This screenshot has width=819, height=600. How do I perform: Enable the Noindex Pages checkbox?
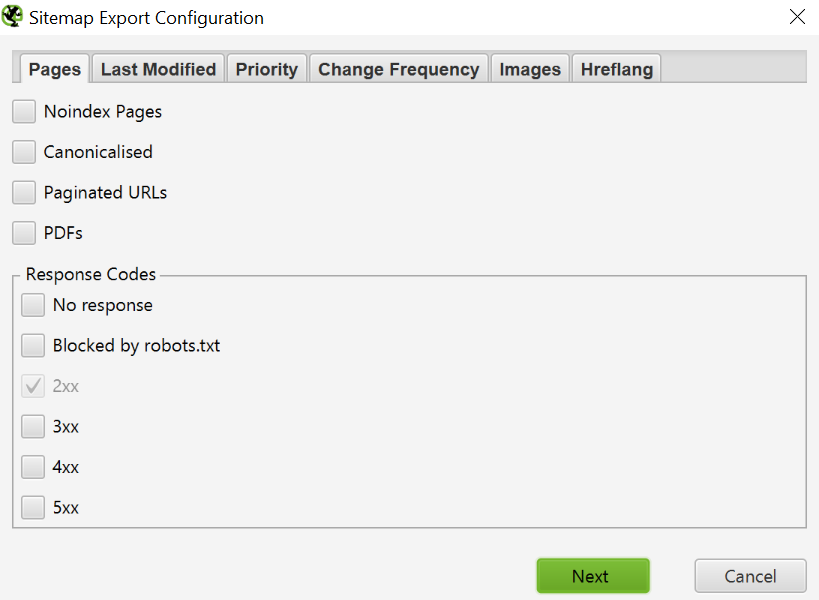click(23, 111)
